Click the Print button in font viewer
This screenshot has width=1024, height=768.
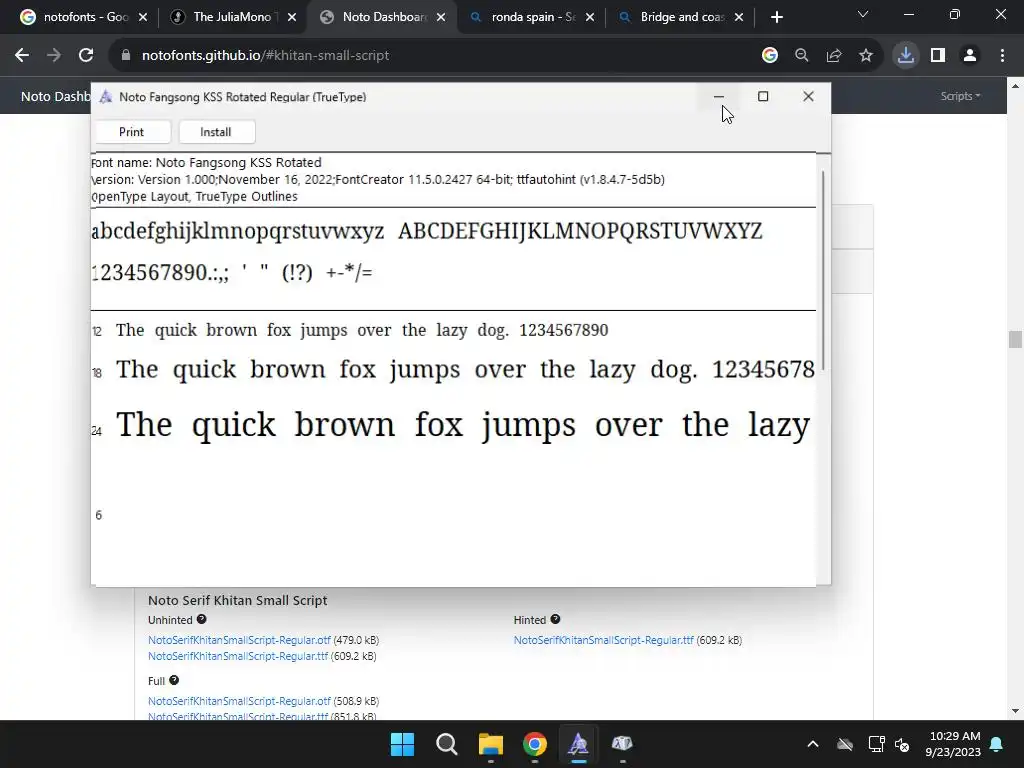tap(131, 132)
